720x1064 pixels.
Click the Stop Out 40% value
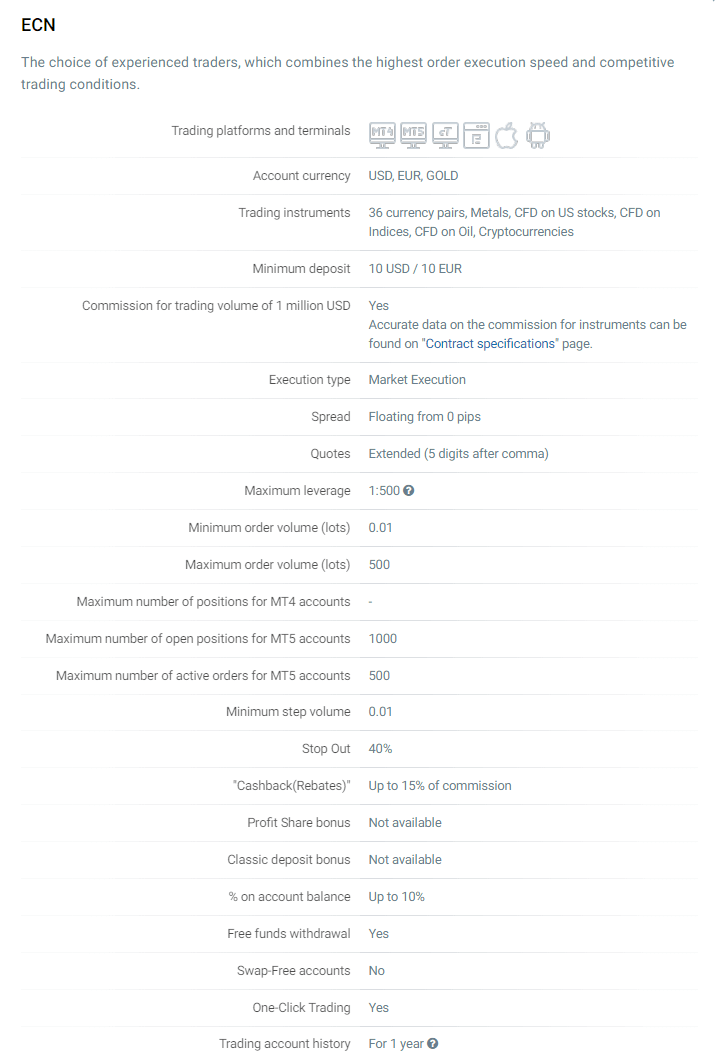(380, 749)
